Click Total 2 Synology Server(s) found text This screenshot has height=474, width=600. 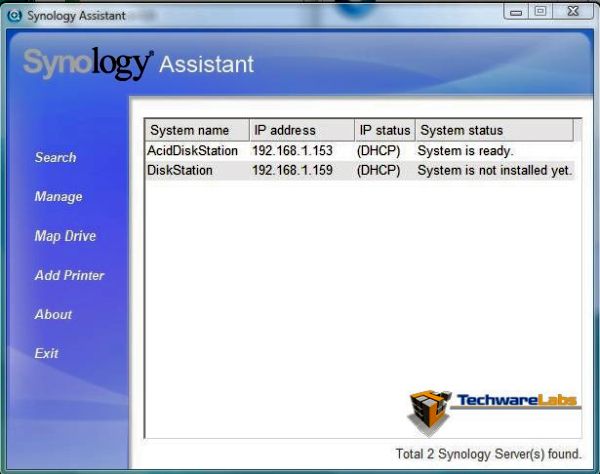pos(488,454)
